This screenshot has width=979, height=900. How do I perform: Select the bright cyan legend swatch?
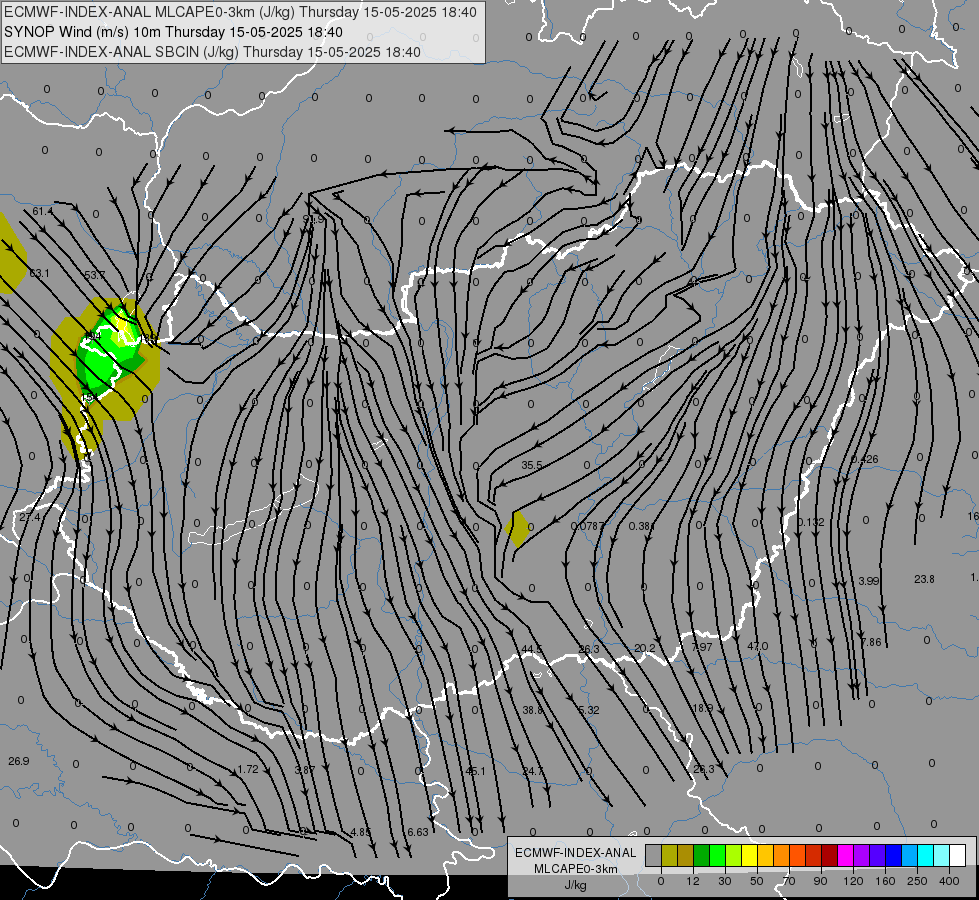926,855
